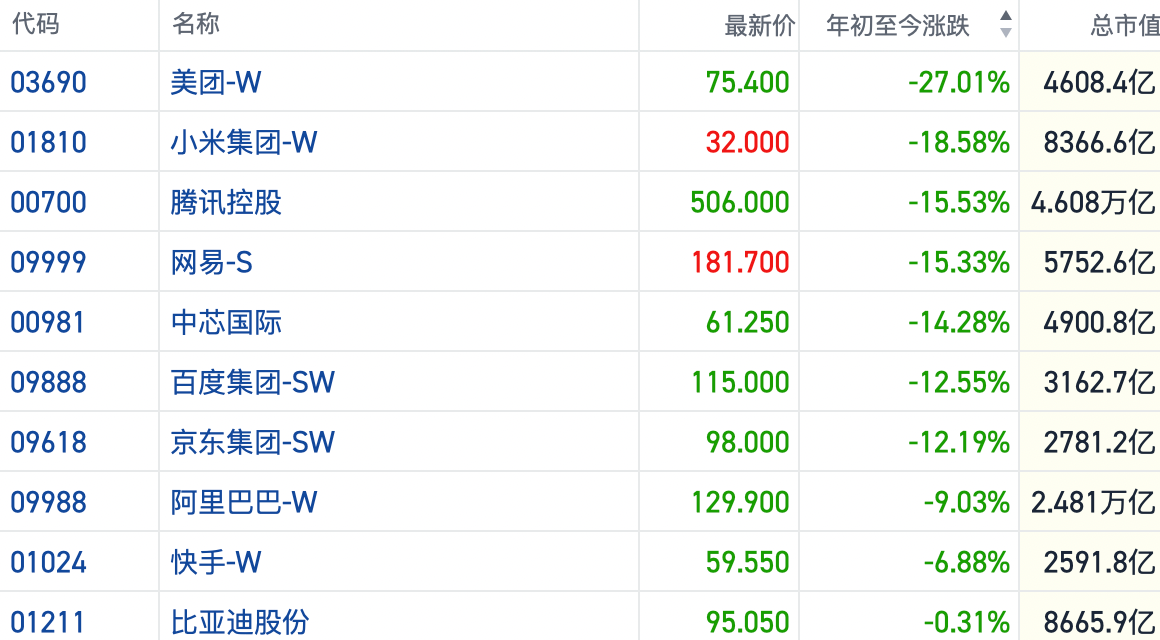Click the -27.01% change for 美团-W
Screen dimensions: 1160x640
point(959,82)
